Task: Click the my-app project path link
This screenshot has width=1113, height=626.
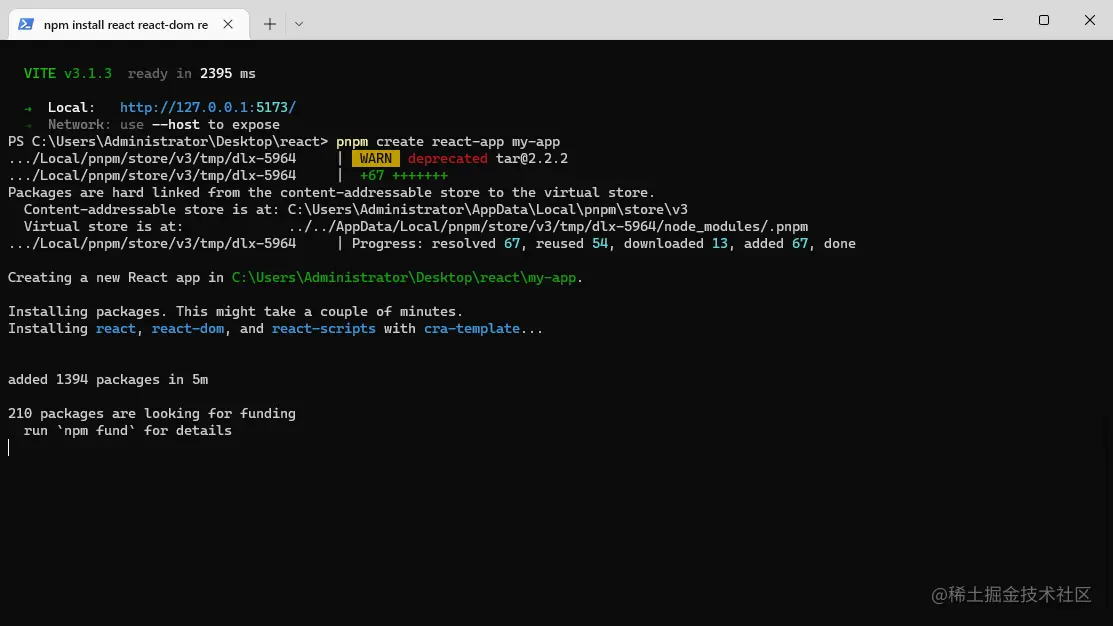Action: point(400,277)
